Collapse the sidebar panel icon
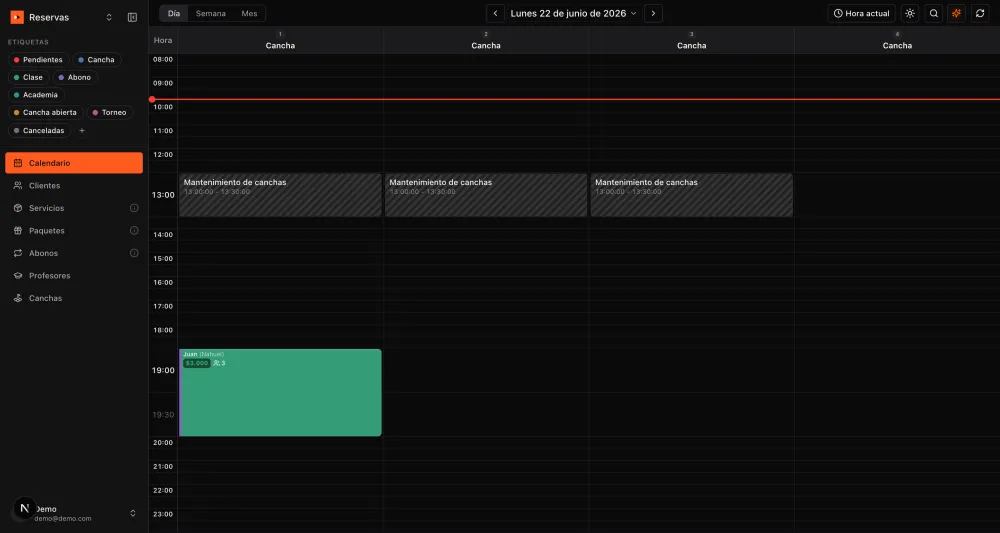This screenshot has width=1000, height=533. coord(132,17)
